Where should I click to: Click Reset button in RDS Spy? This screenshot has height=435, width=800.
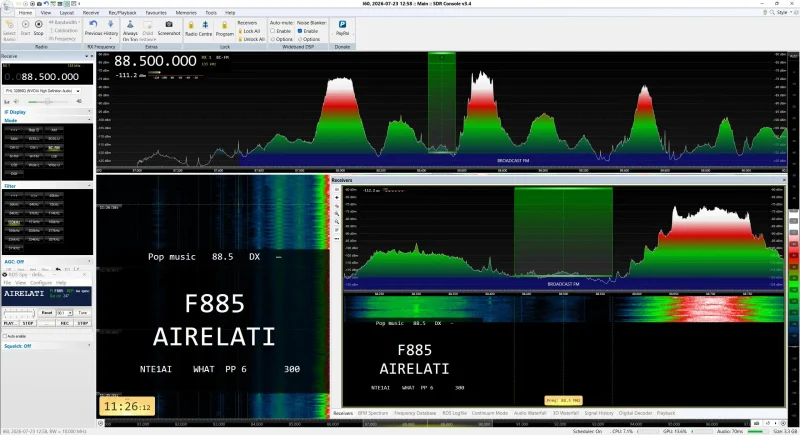coord(46,313)
